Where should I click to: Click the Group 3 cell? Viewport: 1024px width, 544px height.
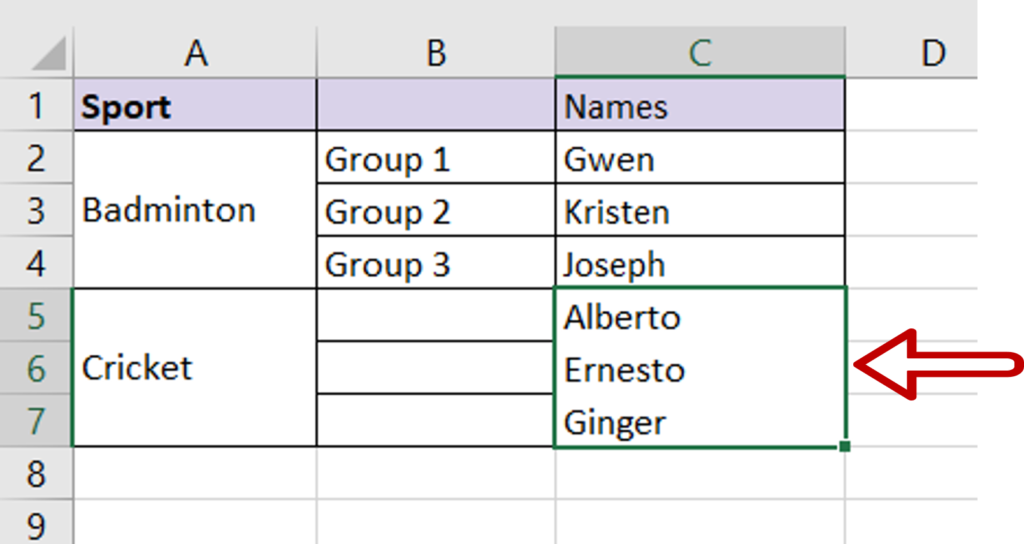(x=436, y=263)
